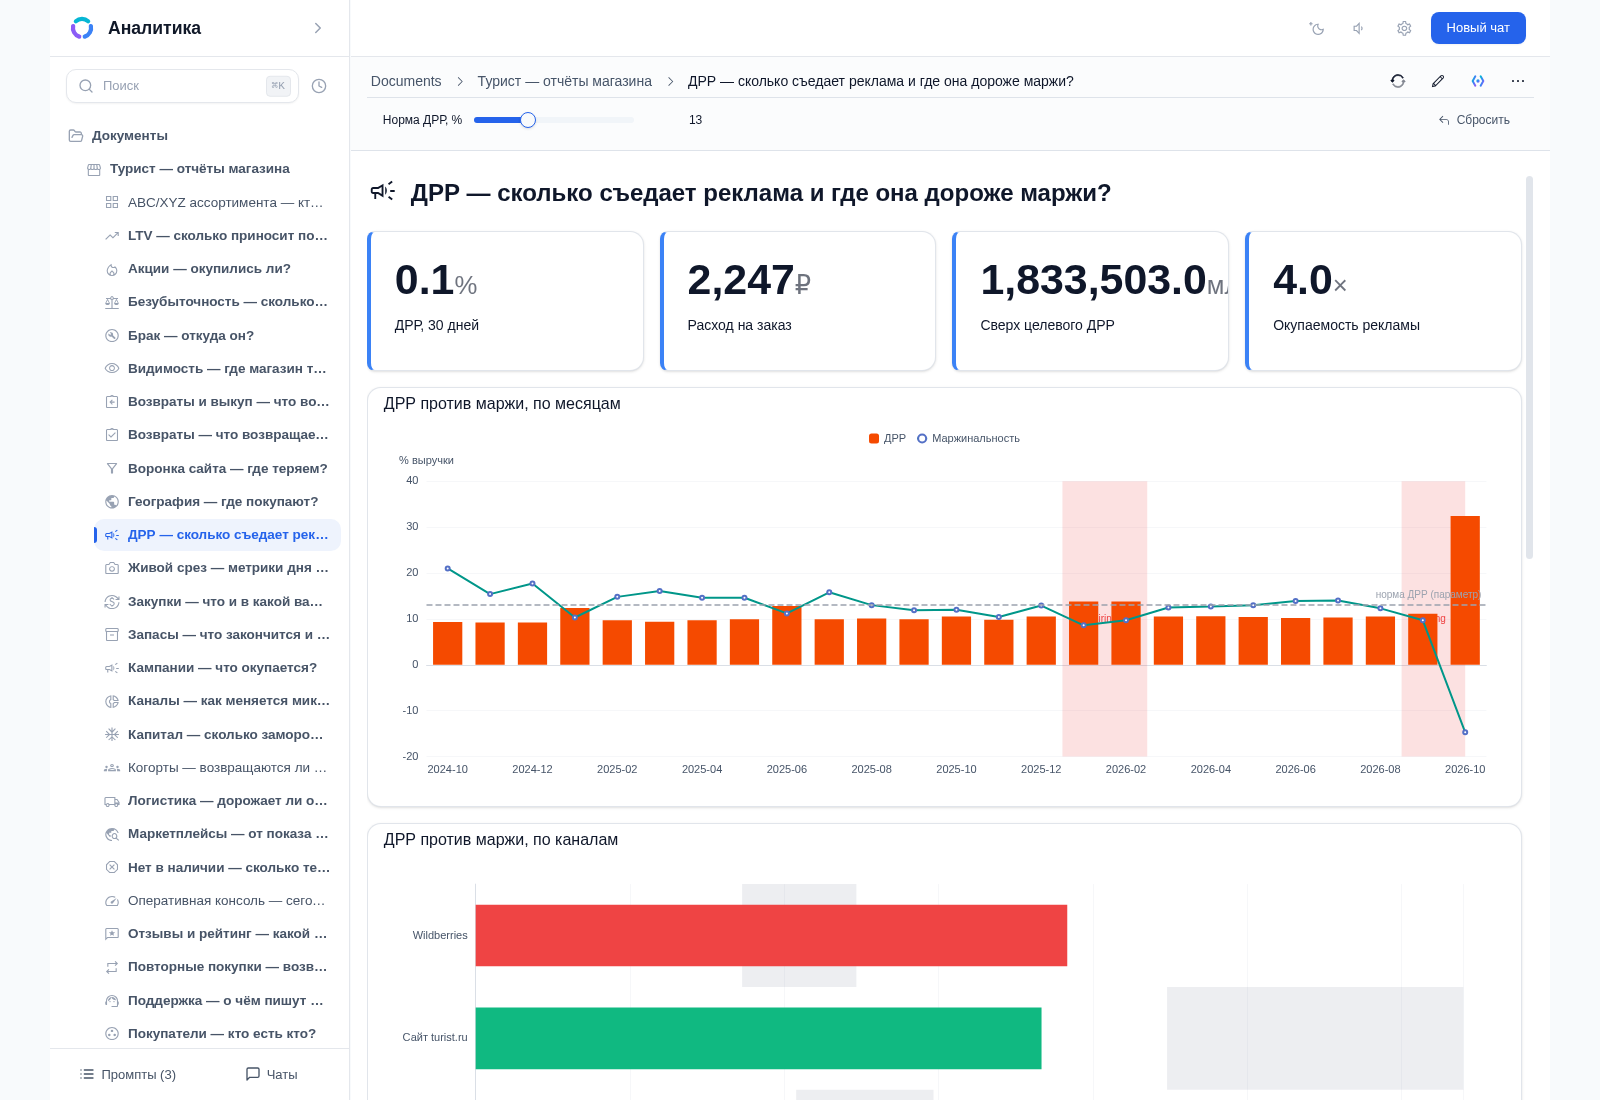This screenshot has height=1100, width=1600.
Task: Open Кампании — что окупается? report
Action: (218, 668)
